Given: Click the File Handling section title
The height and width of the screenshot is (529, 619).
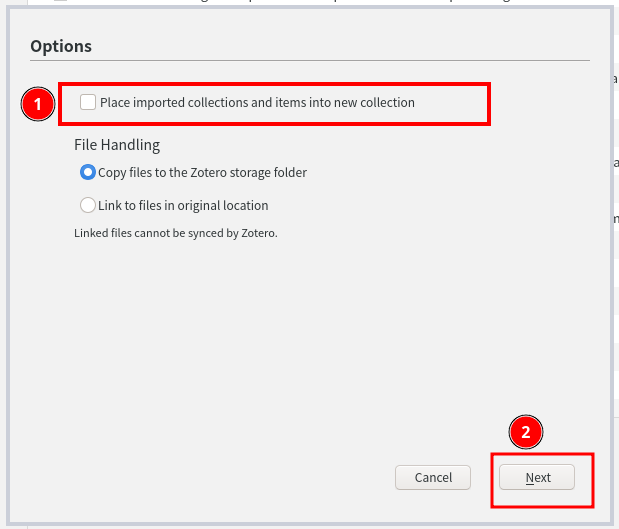Looking at the screenshot, I should point(117,145).
